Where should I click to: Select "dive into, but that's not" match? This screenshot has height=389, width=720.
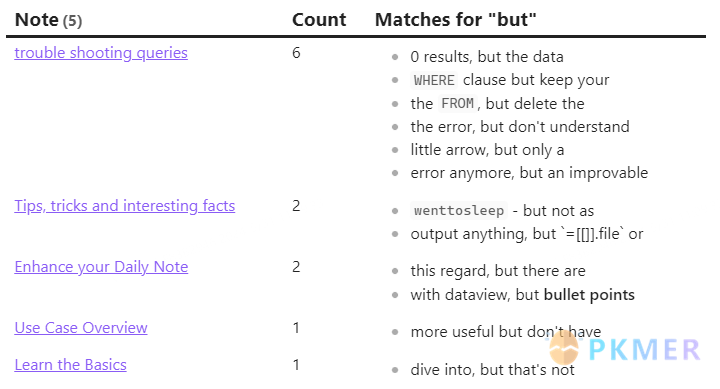point(492,370)
